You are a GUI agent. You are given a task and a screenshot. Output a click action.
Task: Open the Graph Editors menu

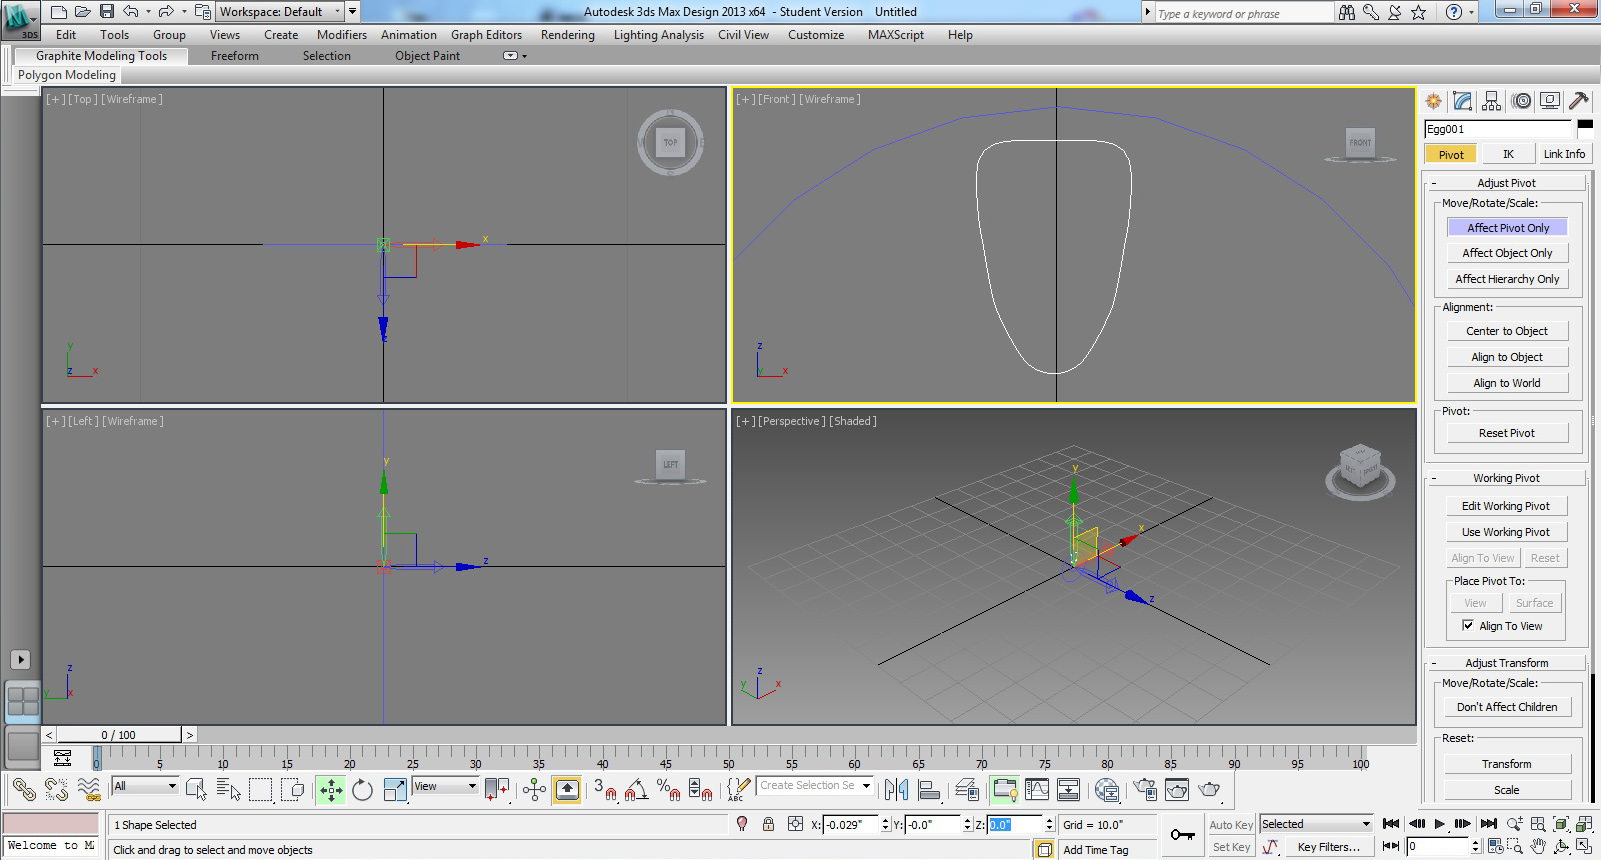tap(486, 35)
